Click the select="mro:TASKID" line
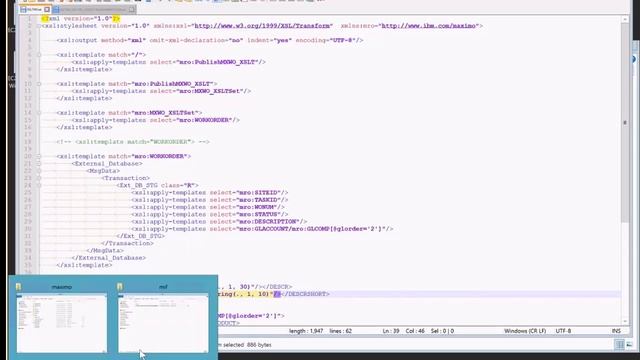 pos(210,200)
